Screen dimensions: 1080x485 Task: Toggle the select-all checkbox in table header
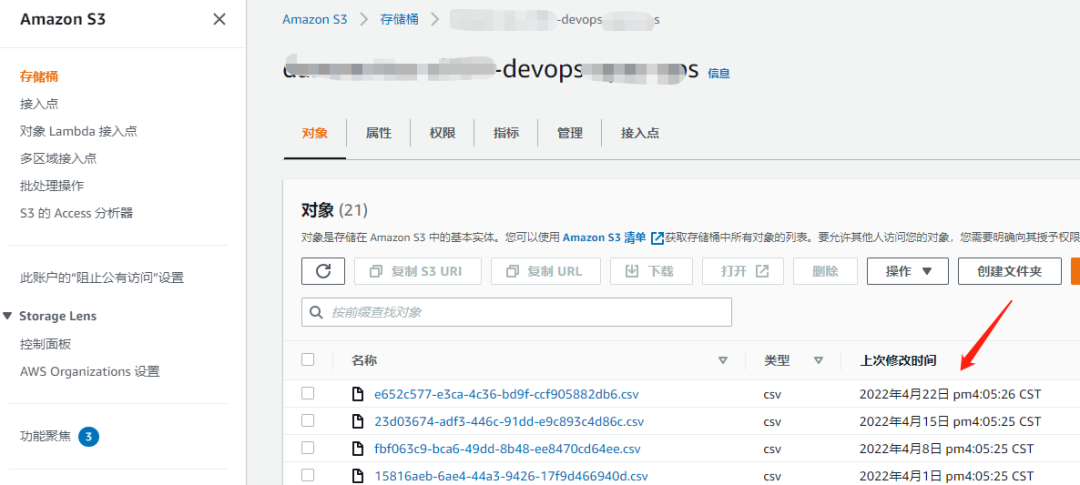(308, 360)
